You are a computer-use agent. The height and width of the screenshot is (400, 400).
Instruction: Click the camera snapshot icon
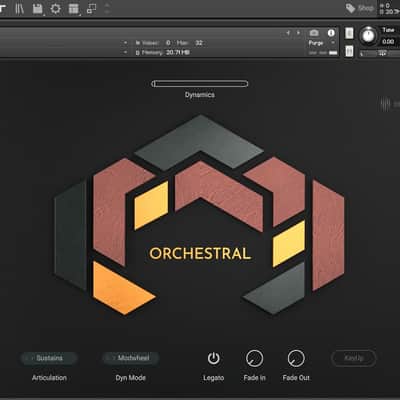(x=314, y=33)
